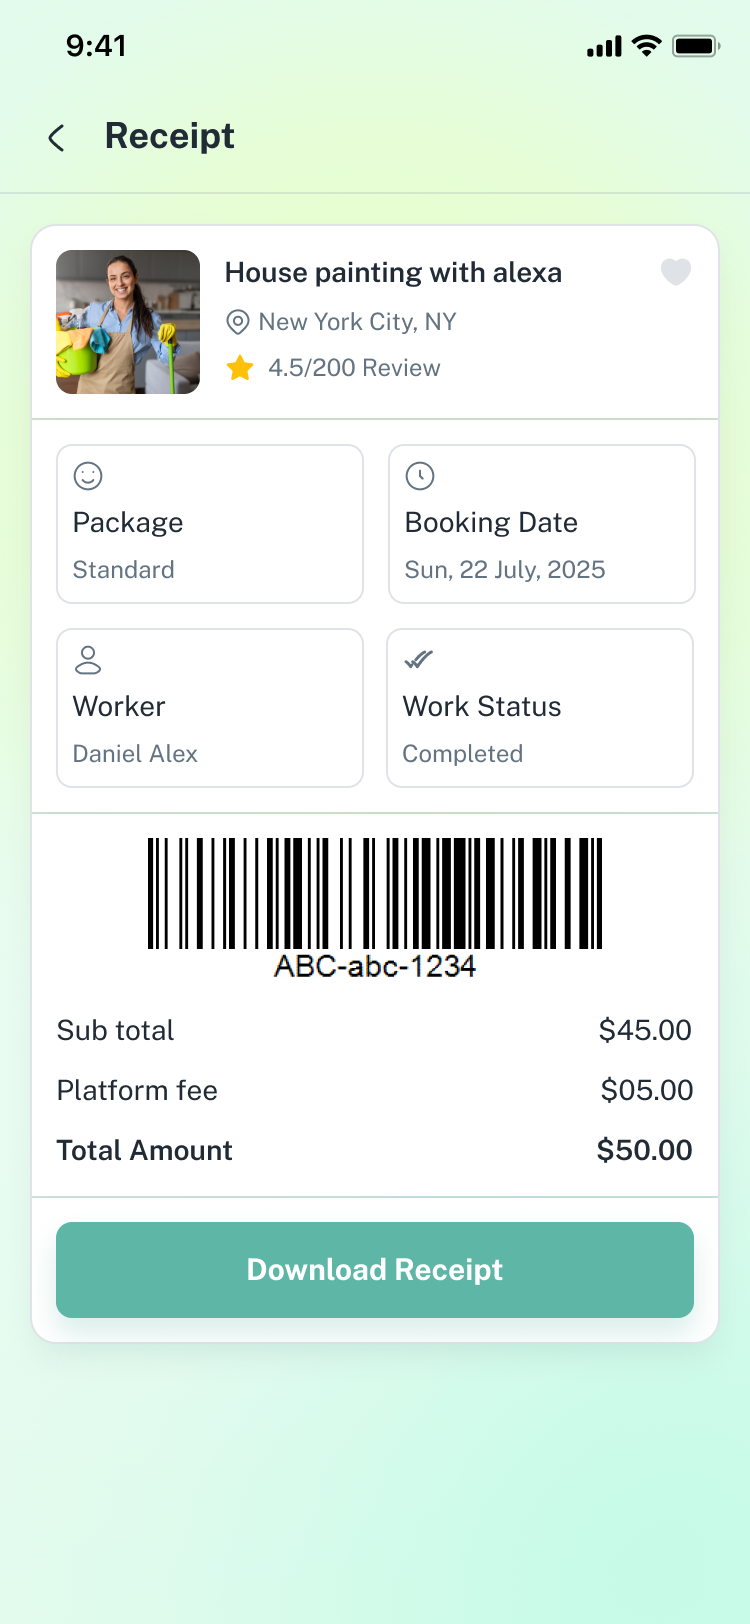The width and height of the screenshot is (750, 1624).
Task: Click the receipt barcode image
Action: pyautogui.click(x=375, y=894)
